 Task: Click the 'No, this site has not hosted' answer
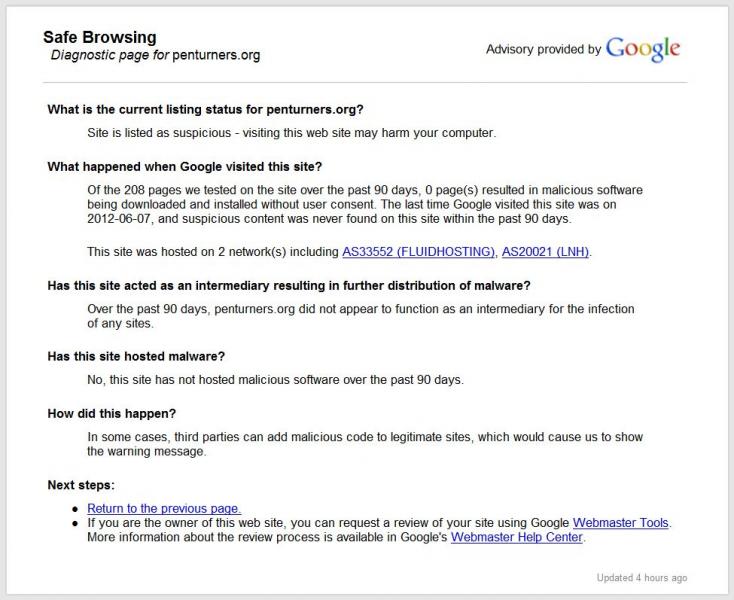click(275, 380)
